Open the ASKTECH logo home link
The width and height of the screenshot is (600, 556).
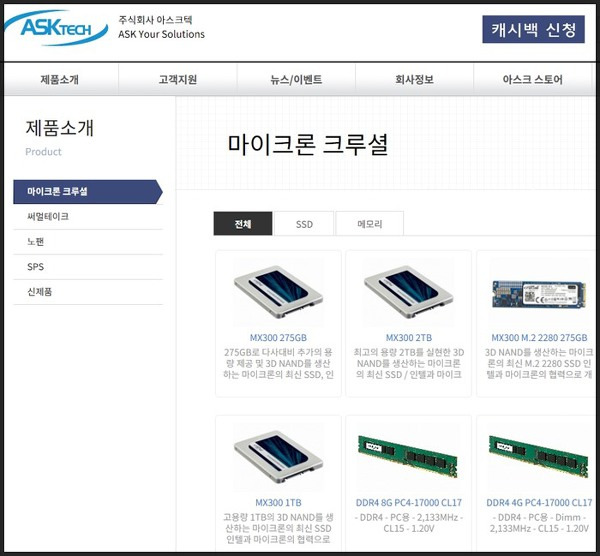(x=56, y=28)
